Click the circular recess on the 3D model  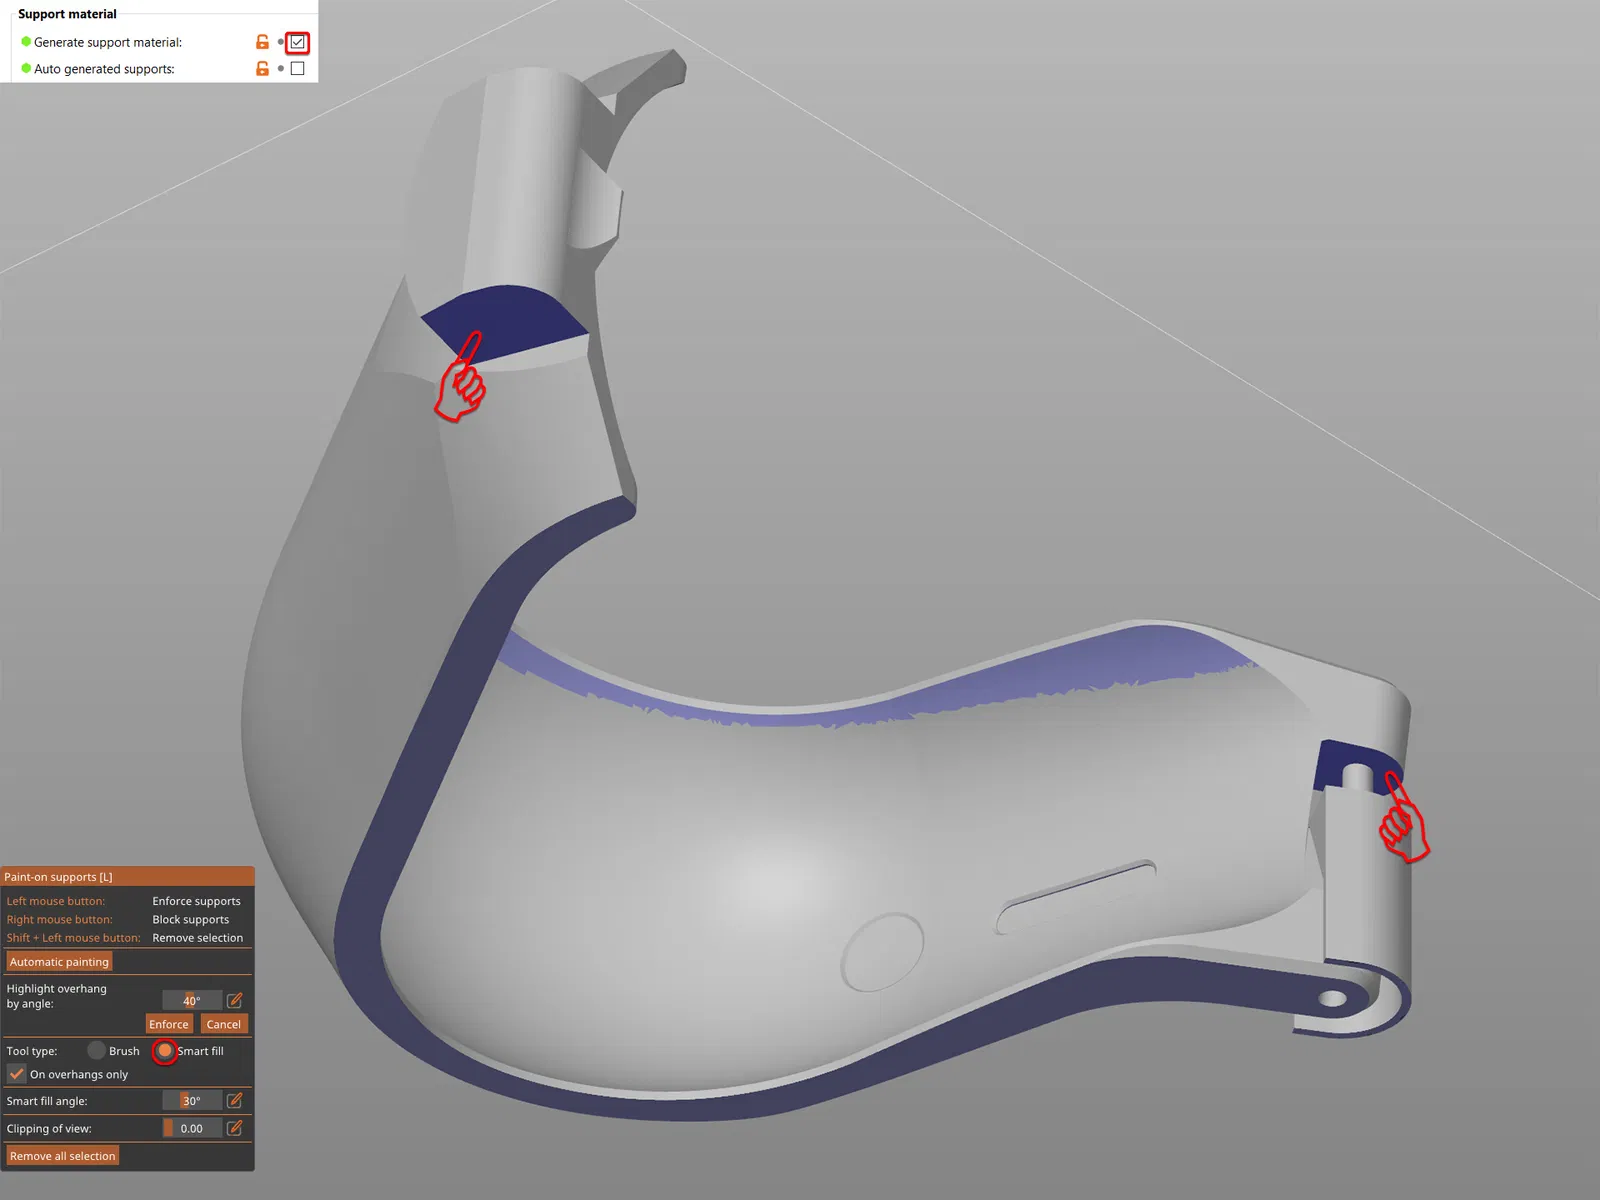[882, 952]
